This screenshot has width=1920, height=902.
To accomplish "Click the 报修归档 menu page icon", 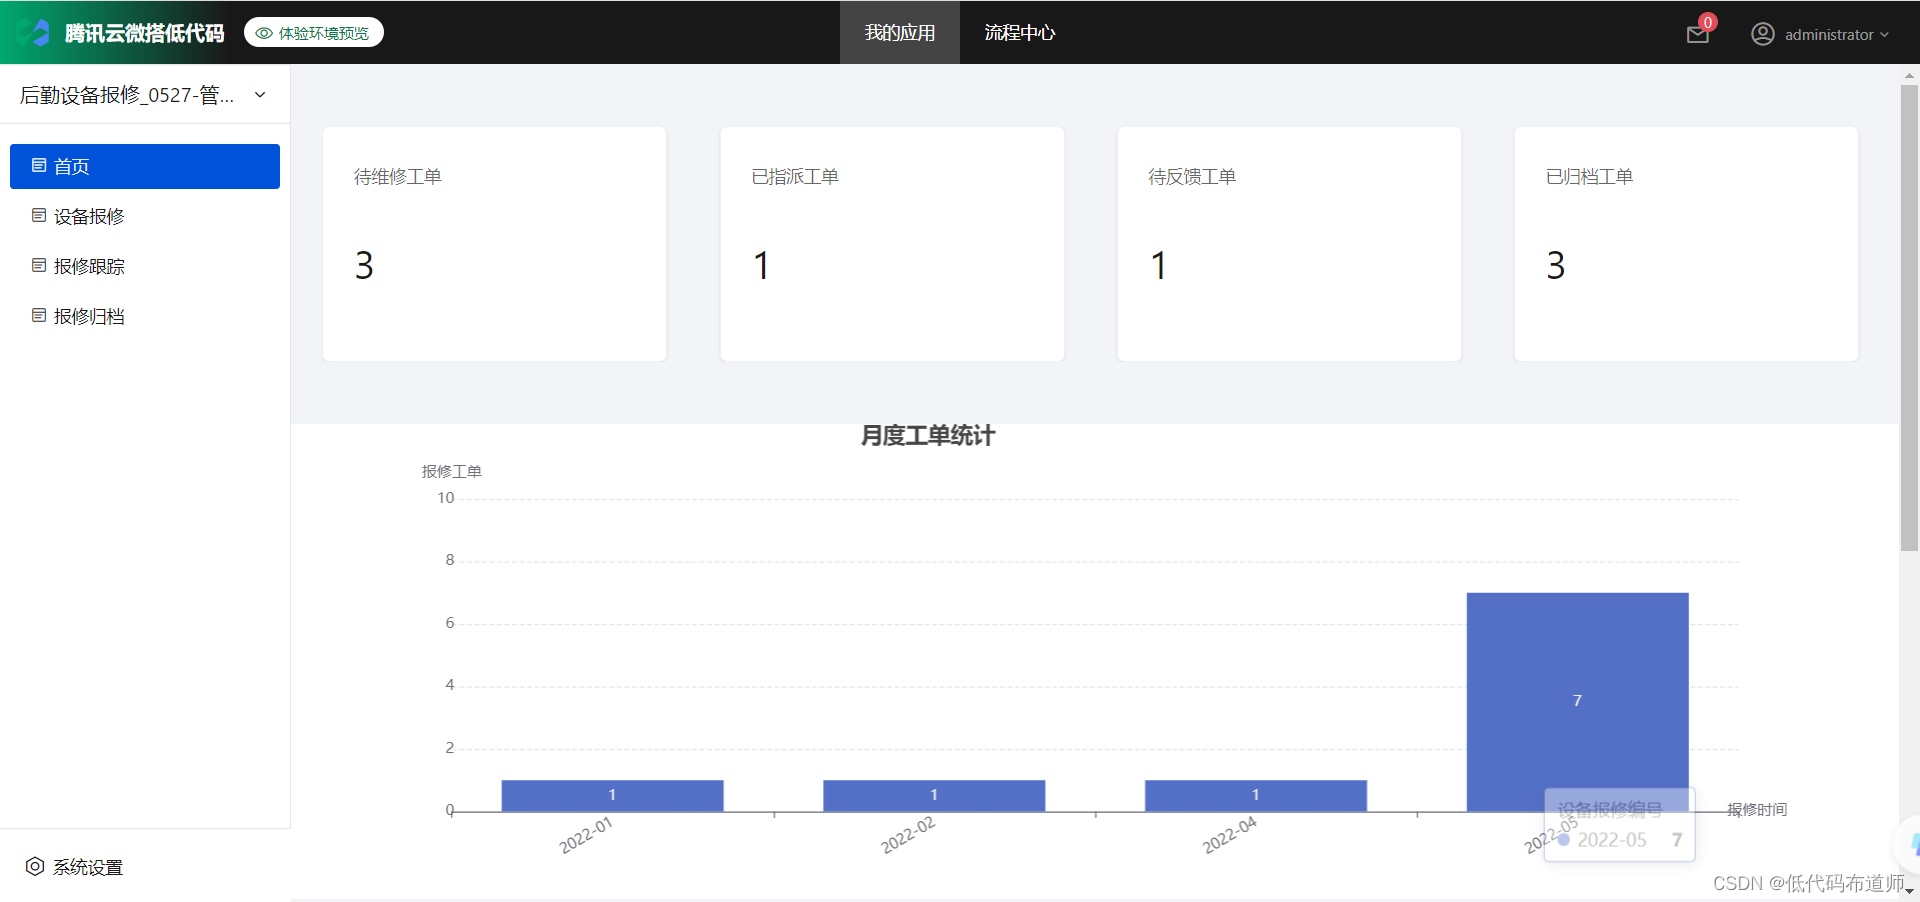I will 39,315.
